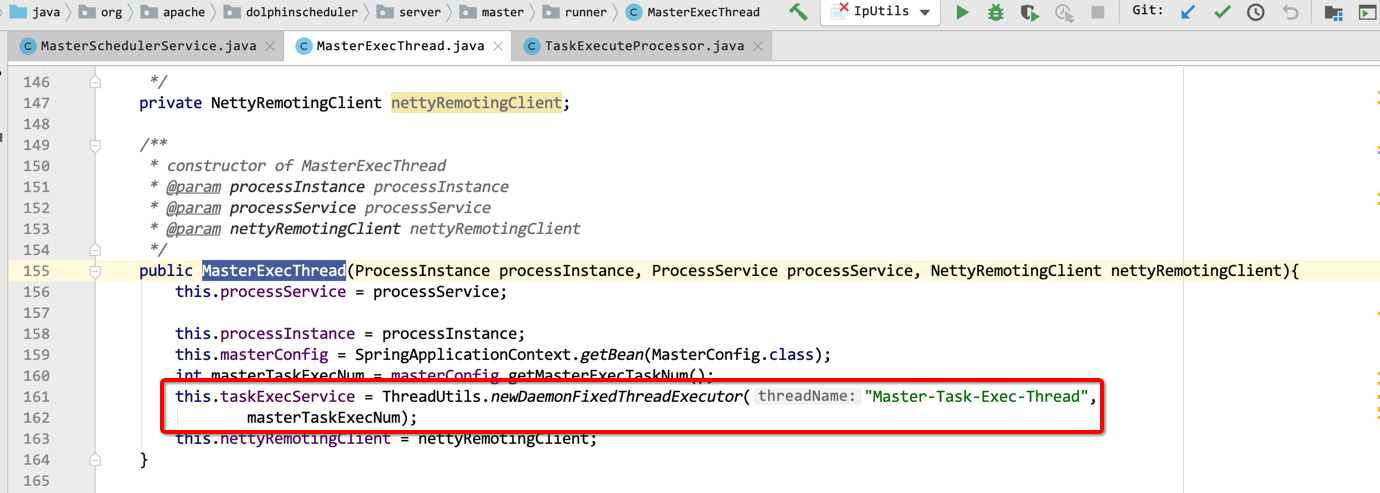Open the runner breadcrumb folder
1380x493 pixels.
click(575, 12)
